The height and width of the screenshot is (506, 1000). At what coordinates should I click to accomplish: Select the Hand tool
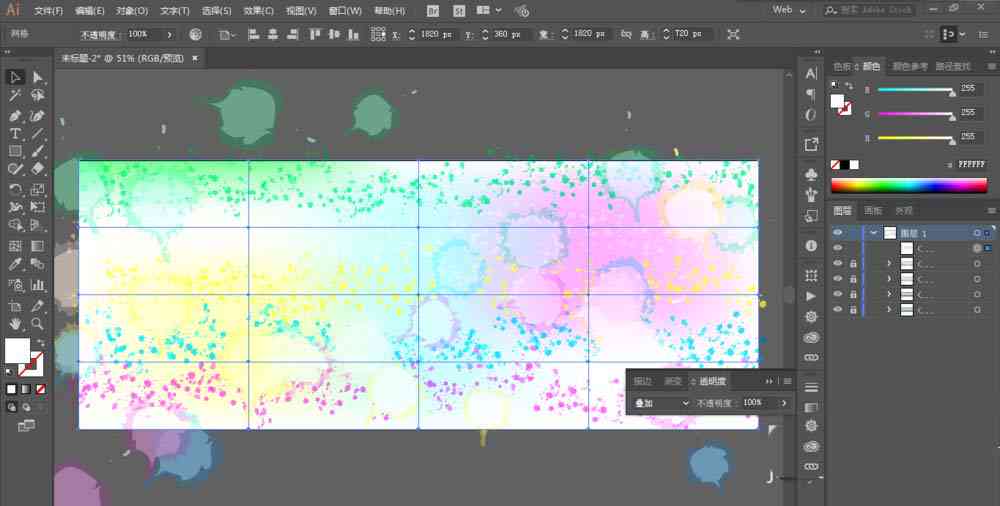click(15, 324)
